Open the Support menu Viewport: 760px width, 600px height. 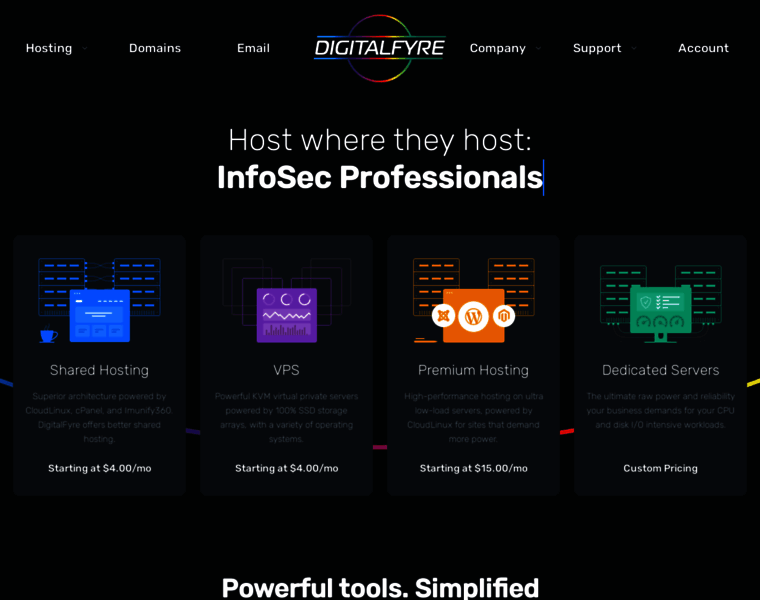coord(597,48)
